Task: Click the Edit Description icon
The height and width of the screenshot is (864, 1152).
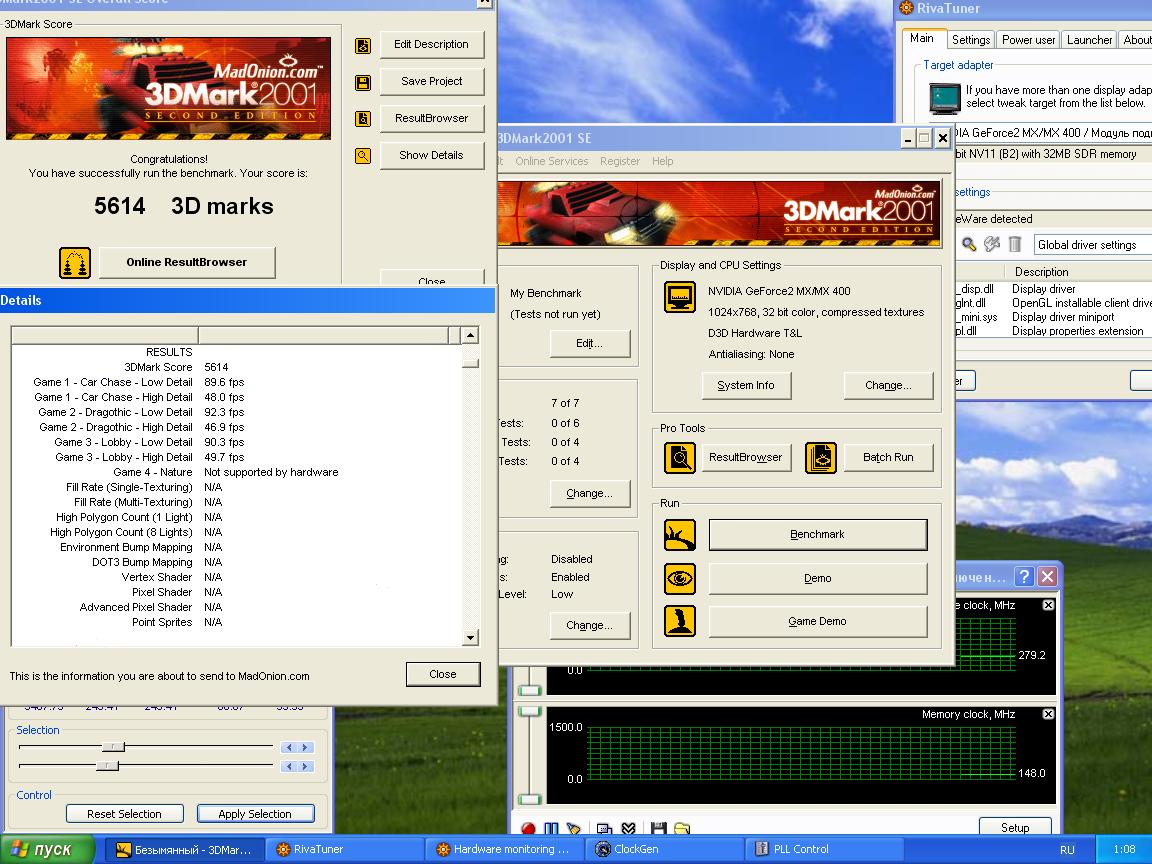Action: tap(363, 46)
